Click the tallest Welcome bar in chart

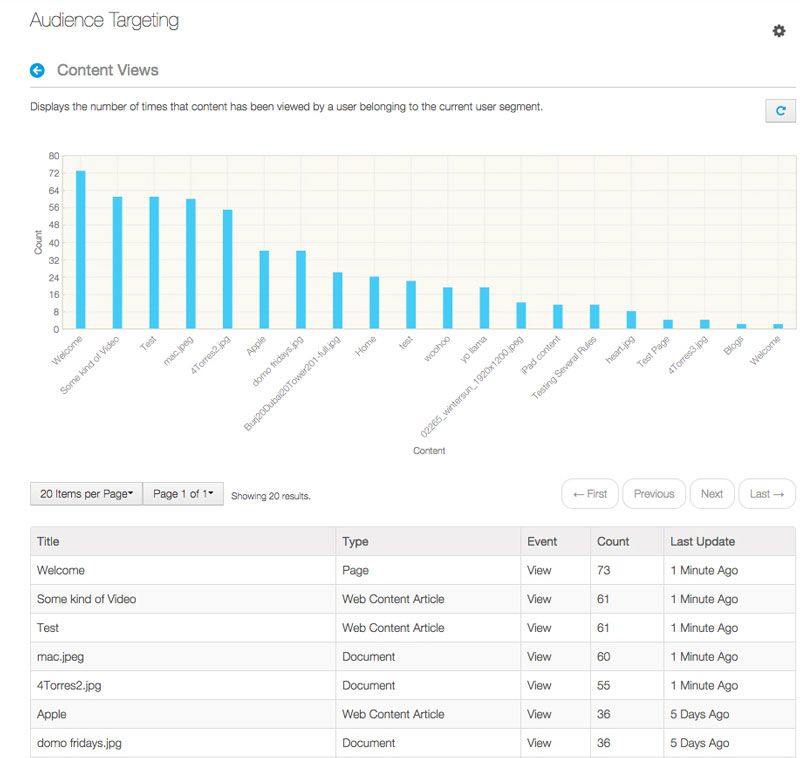81,250
